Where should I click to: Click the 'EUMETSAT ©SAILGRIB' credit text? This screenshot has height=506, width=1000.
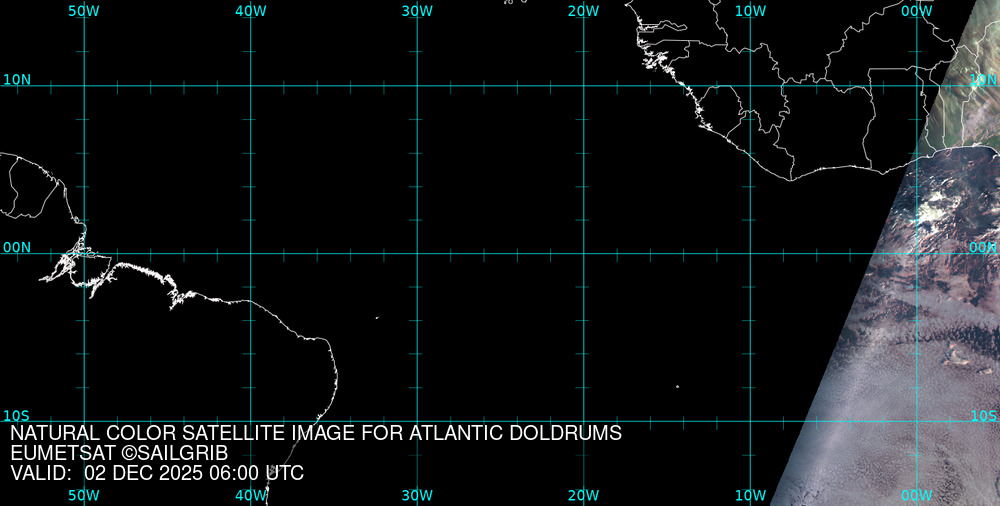[119, 453]
